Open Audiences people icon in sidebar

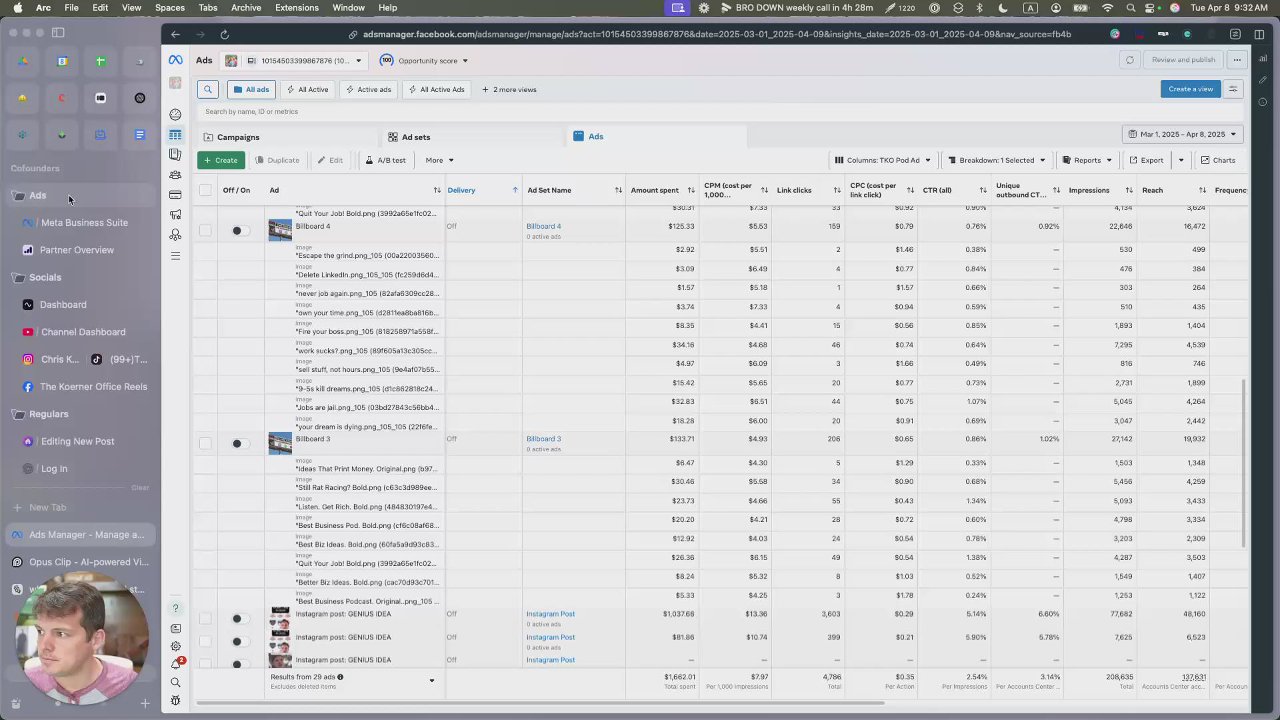pos(175,174)
